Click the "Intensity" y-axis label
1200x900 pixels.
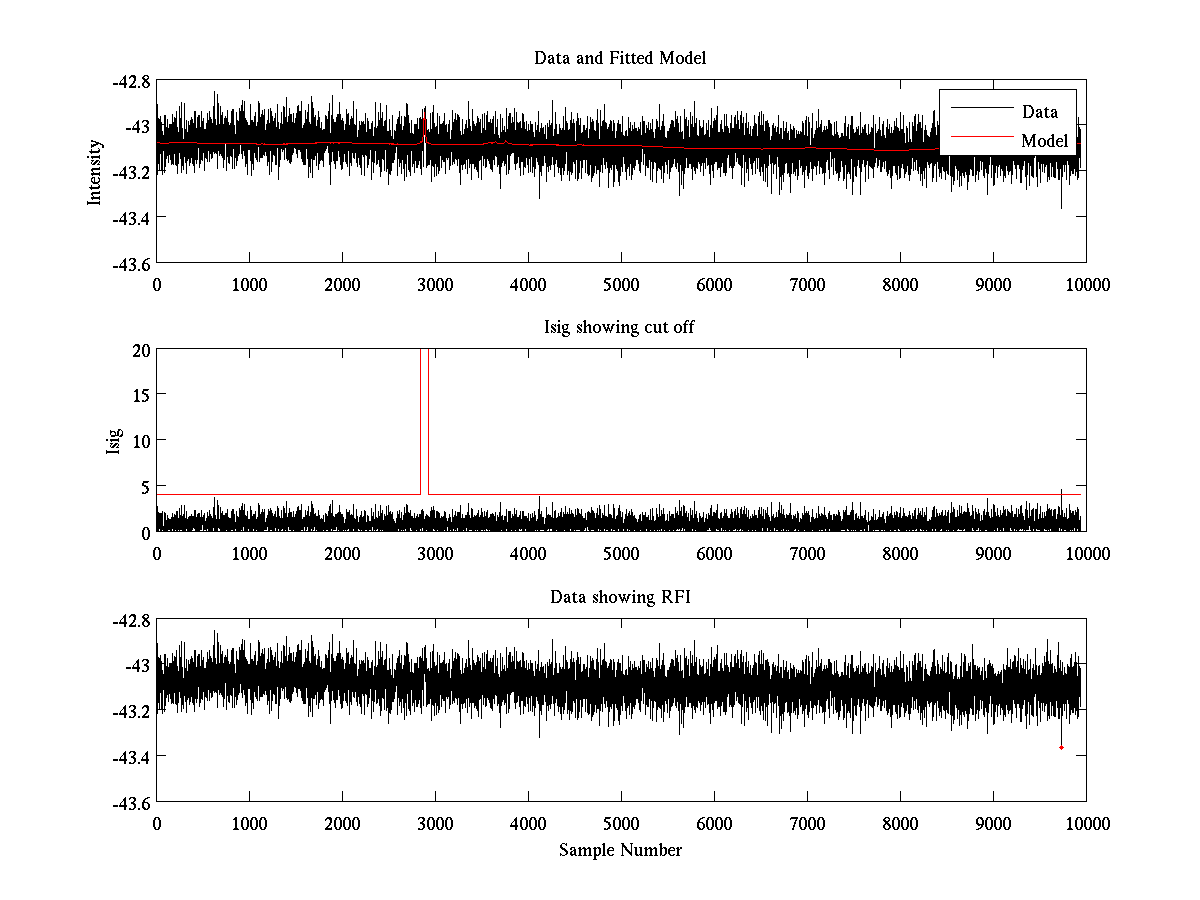pos(95,171)
